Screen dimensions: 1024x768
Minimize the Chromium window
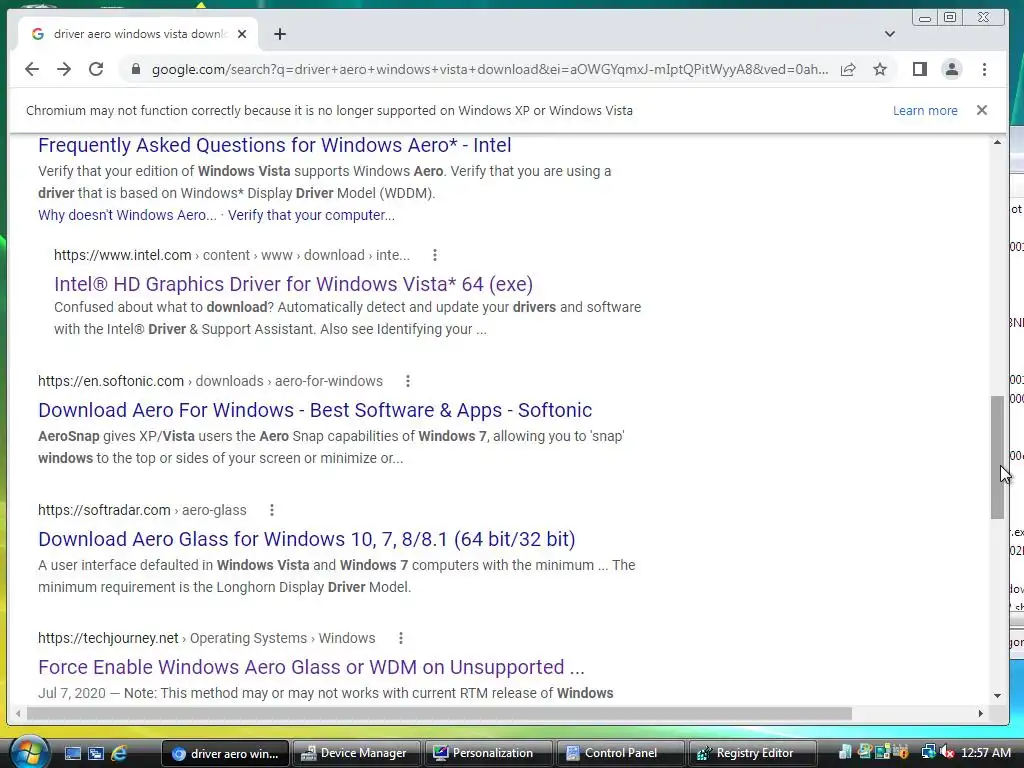point(925,18)
